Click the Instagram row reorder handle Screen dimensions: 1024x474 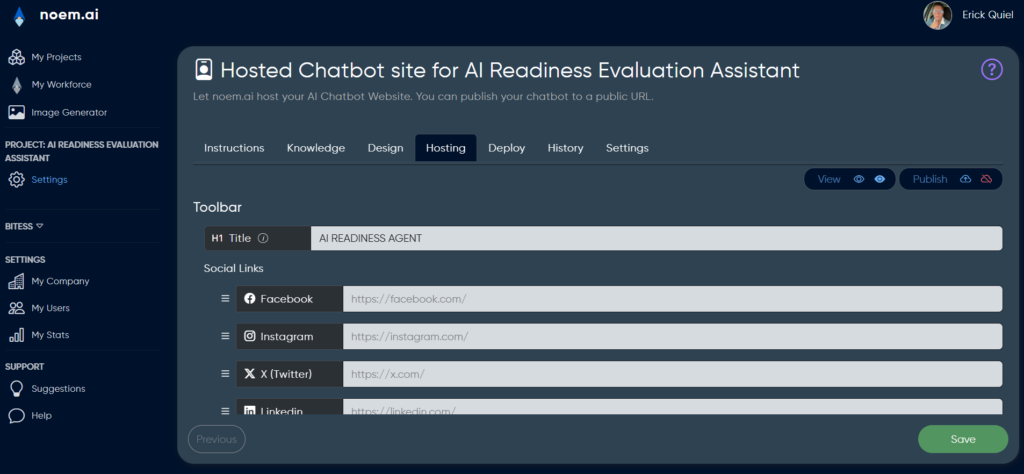[225, 336]
